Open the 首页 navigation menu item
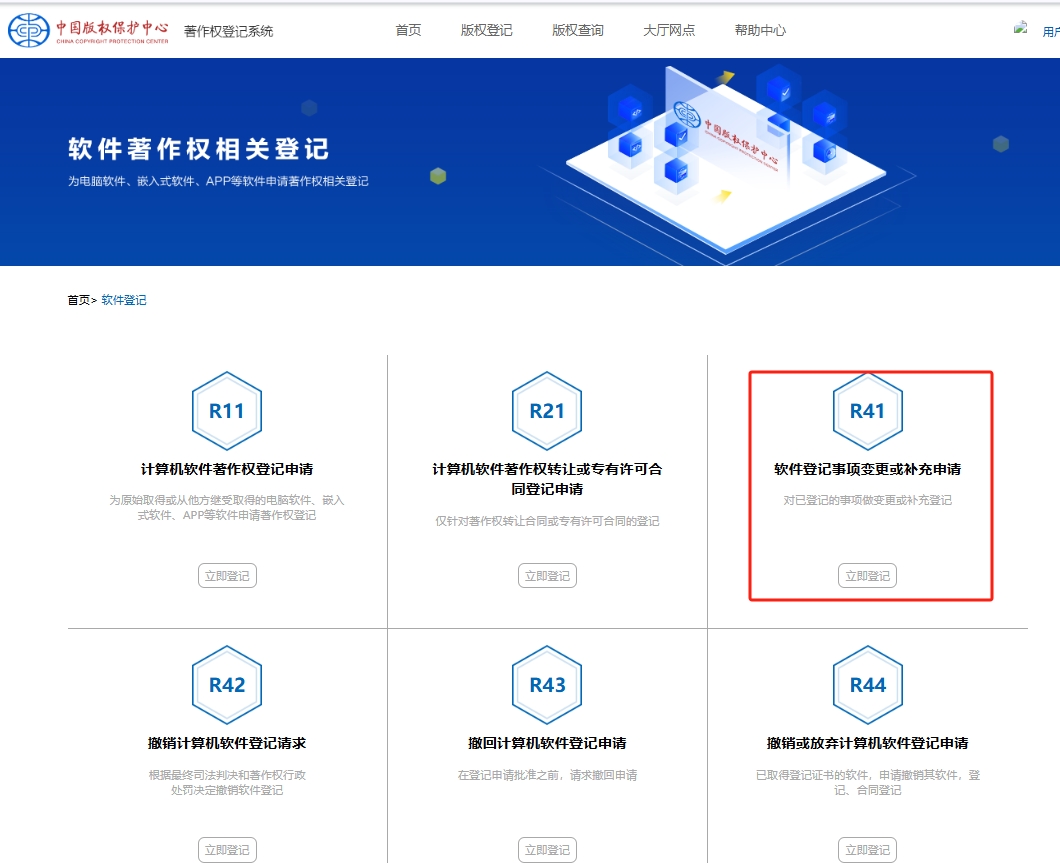This screenshot has height=863, width=1060. [x=408, y=30]
